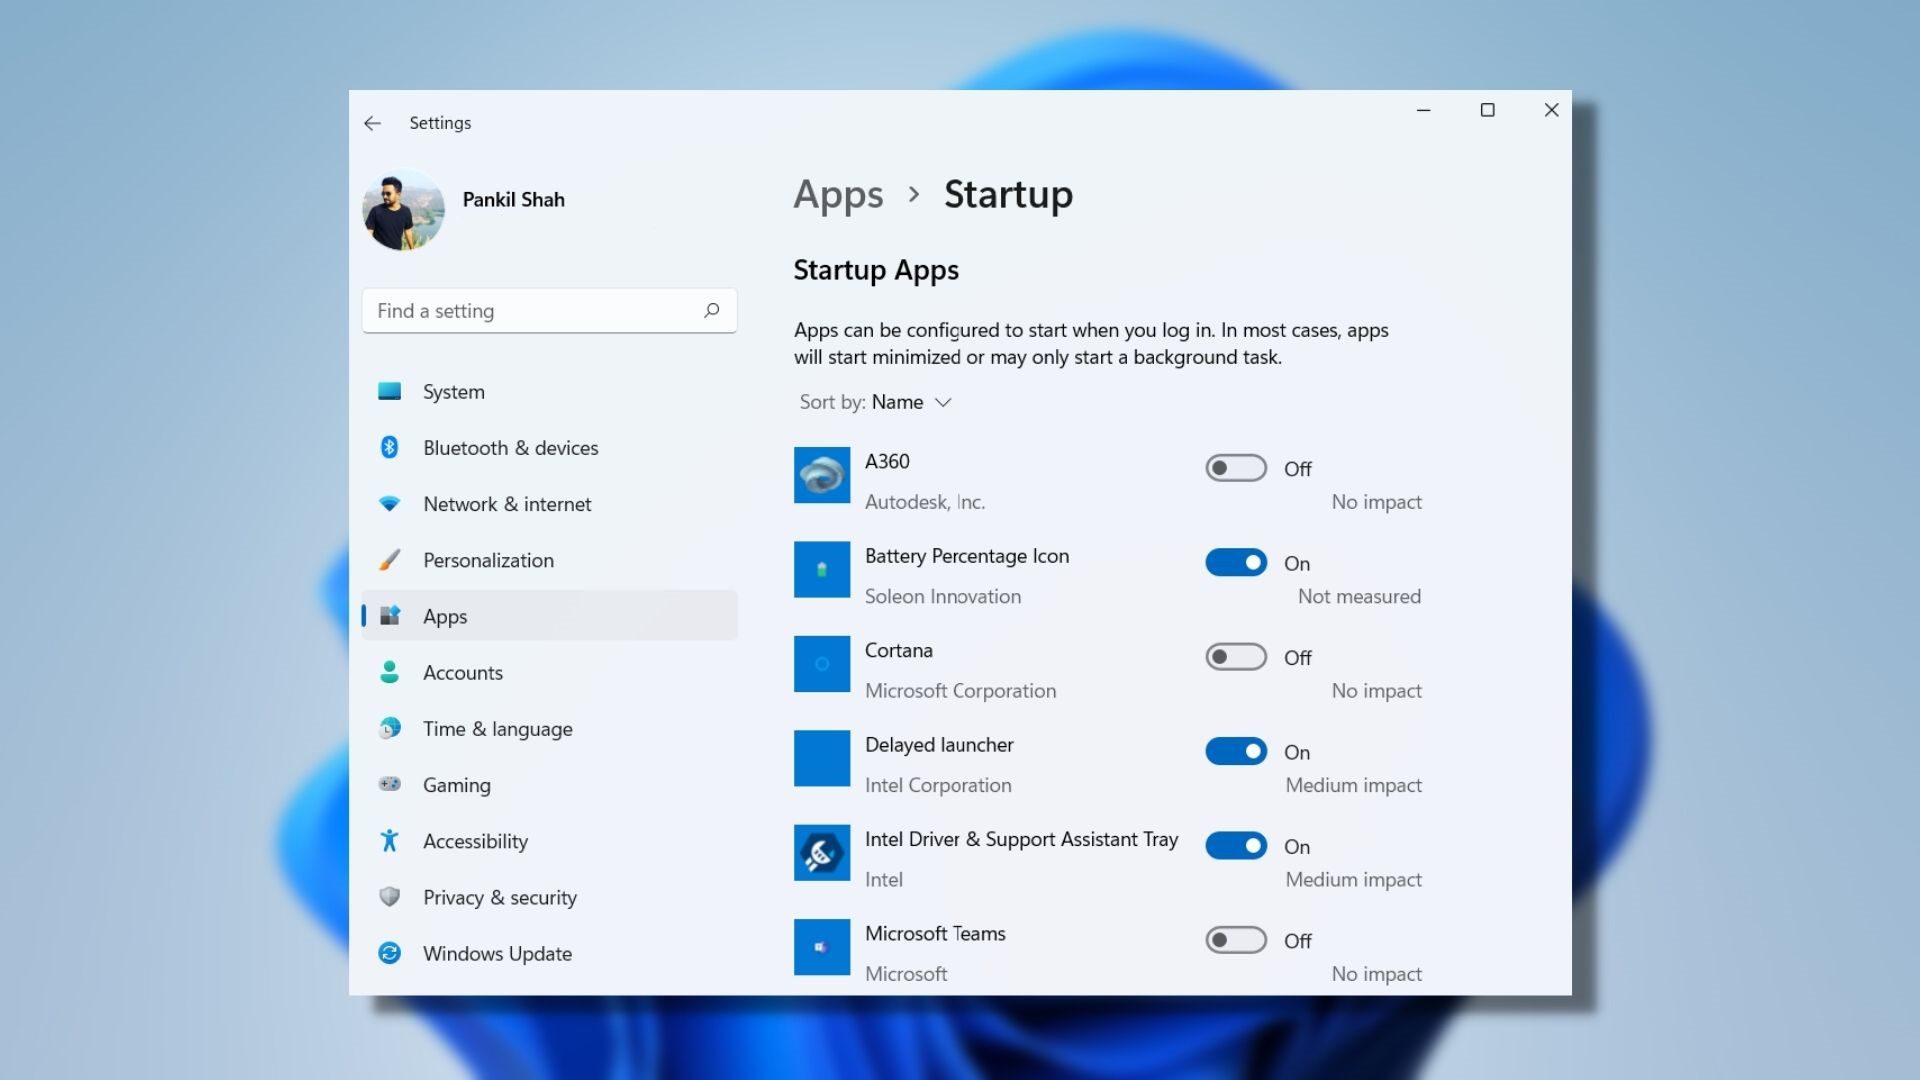Go to Bluetooth & devices

pos(549,448)
